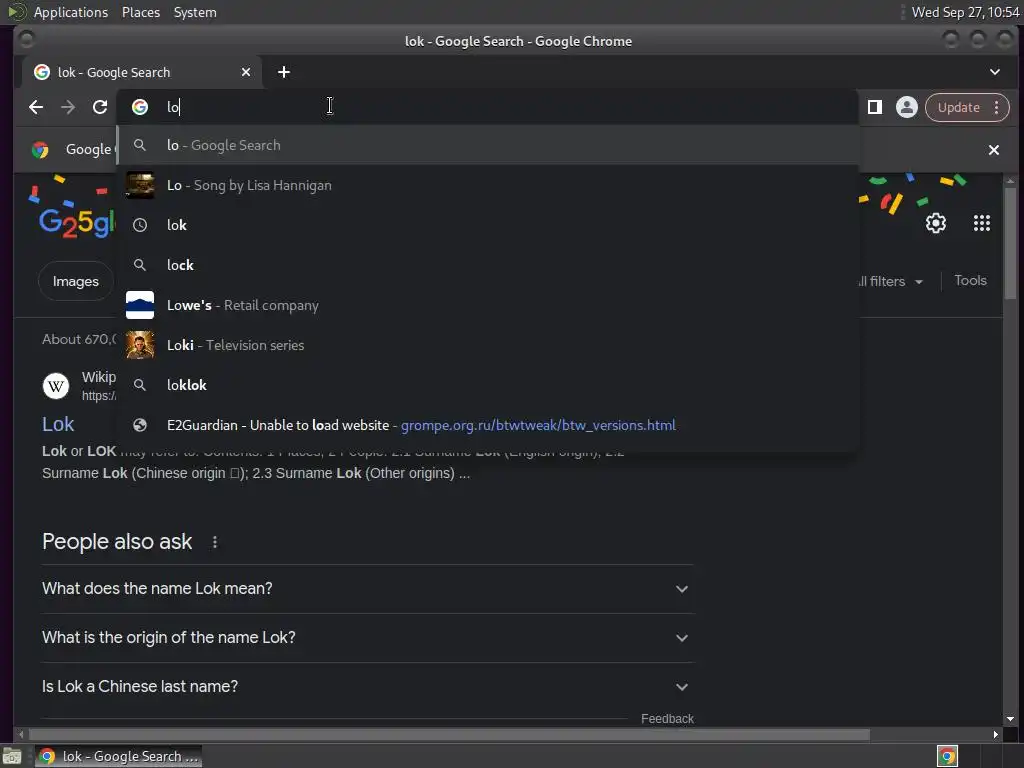
Task: Switch to the Images filter
Action: point(76,281)
